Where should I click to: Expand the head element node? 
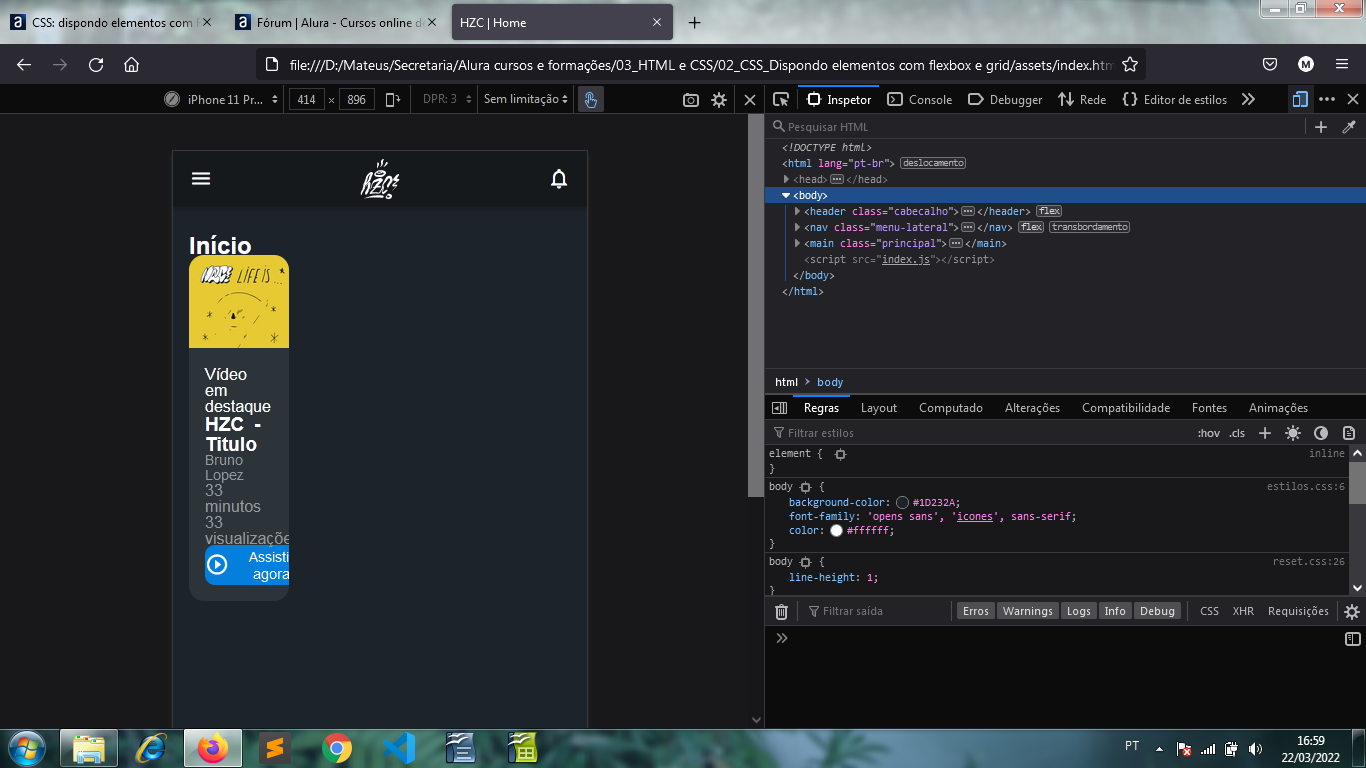pos(786,179)
